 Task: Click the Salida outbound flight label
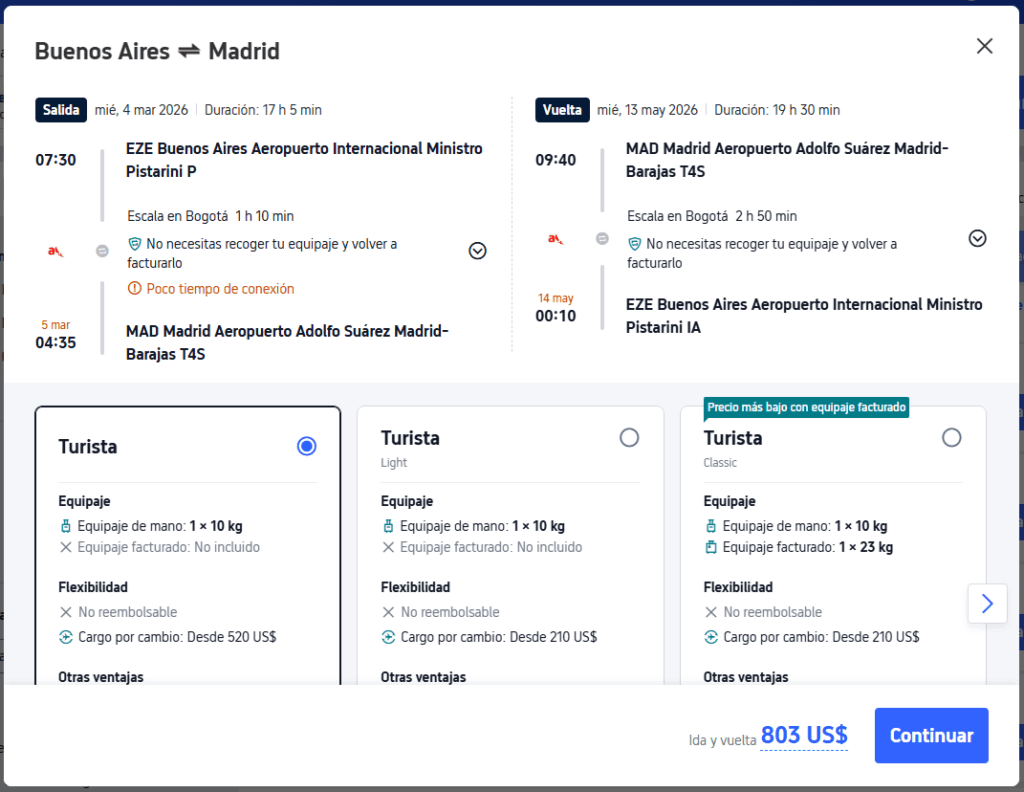[61, 110]
